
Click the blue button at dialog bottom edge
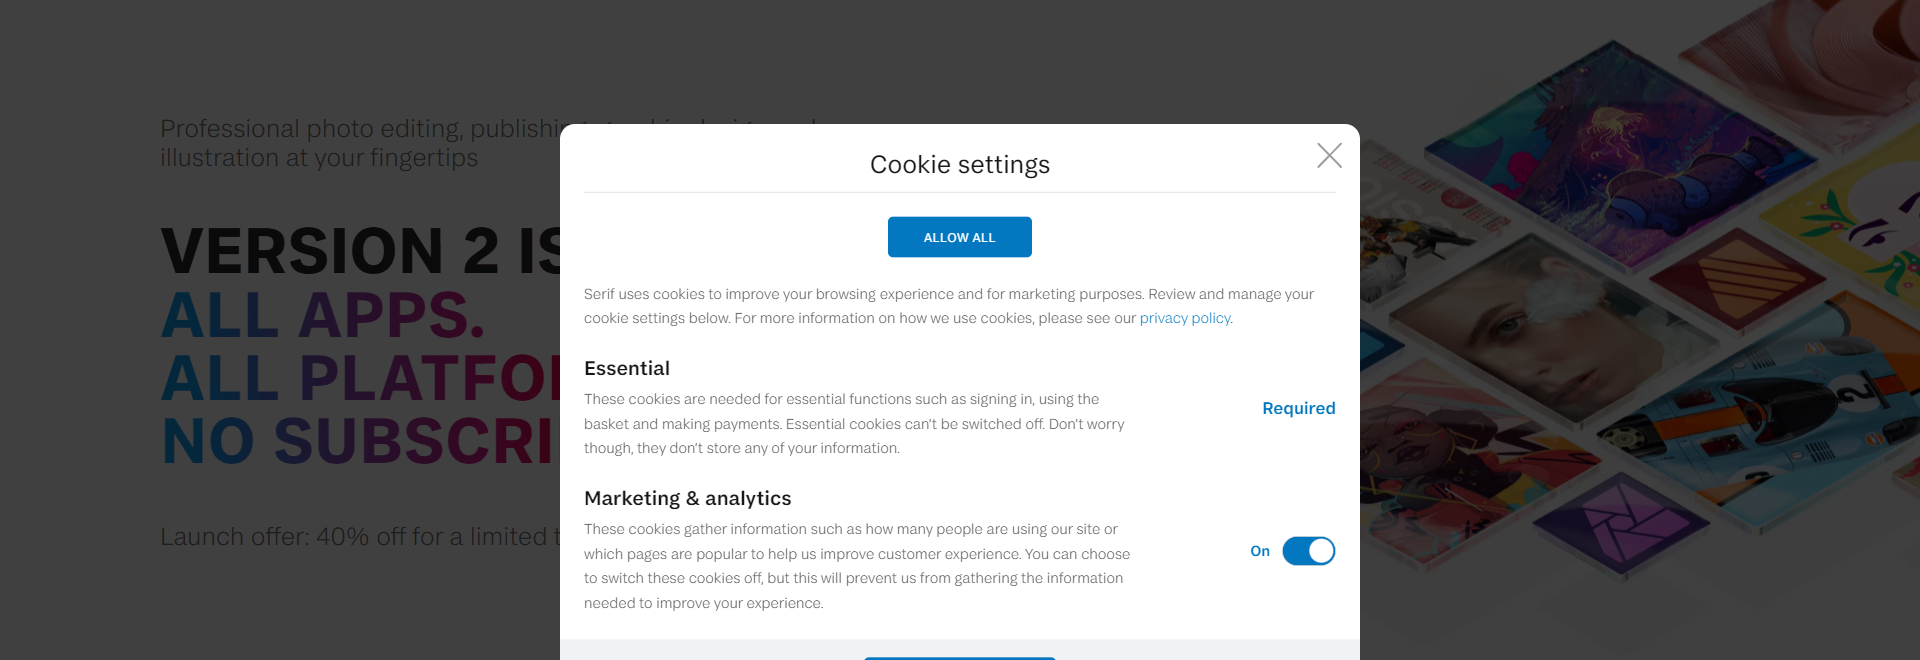point(960,658)
